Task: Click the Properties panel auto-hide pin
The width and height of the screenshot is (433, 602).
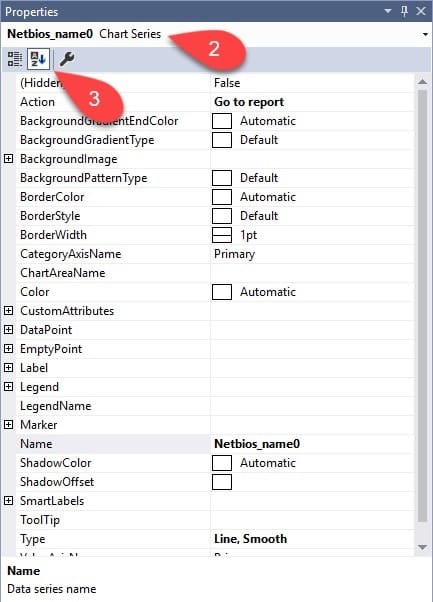Action: click(x=404, y=11)
